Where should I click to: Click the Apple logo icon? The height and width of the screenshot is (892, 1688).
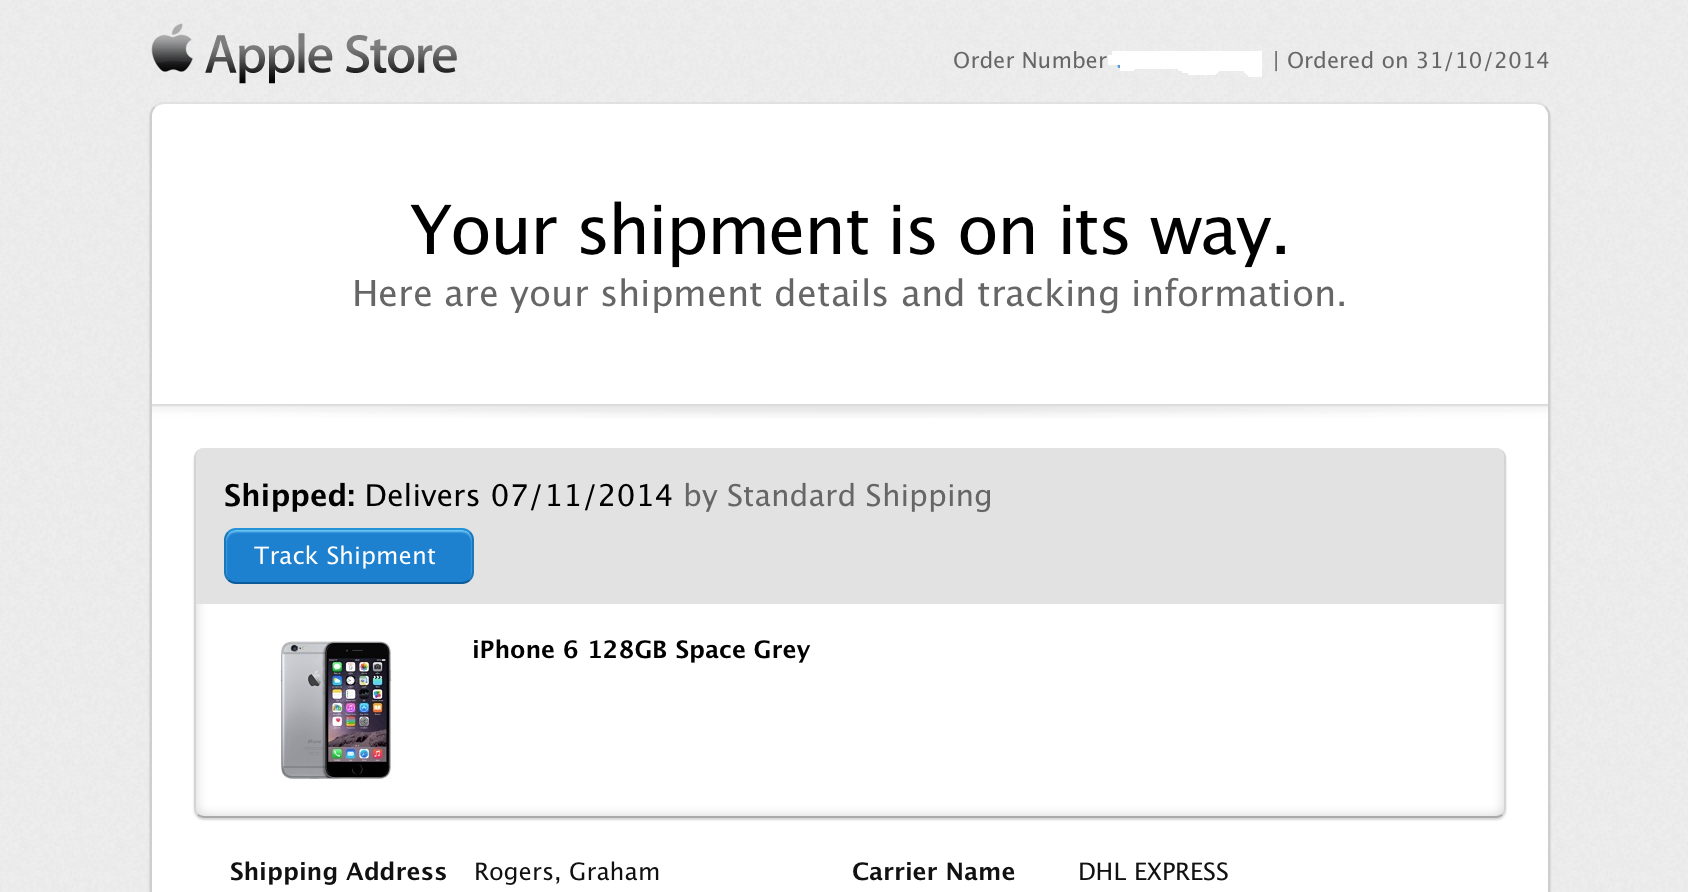(x=172, y=49)
